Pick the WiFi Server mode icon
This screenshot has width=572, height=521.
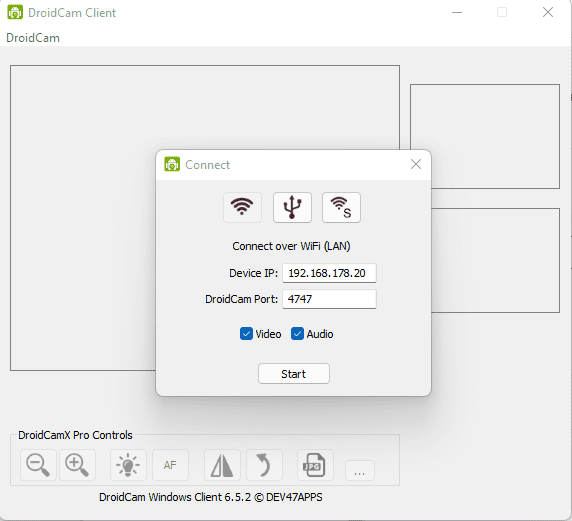pos(341,207)
